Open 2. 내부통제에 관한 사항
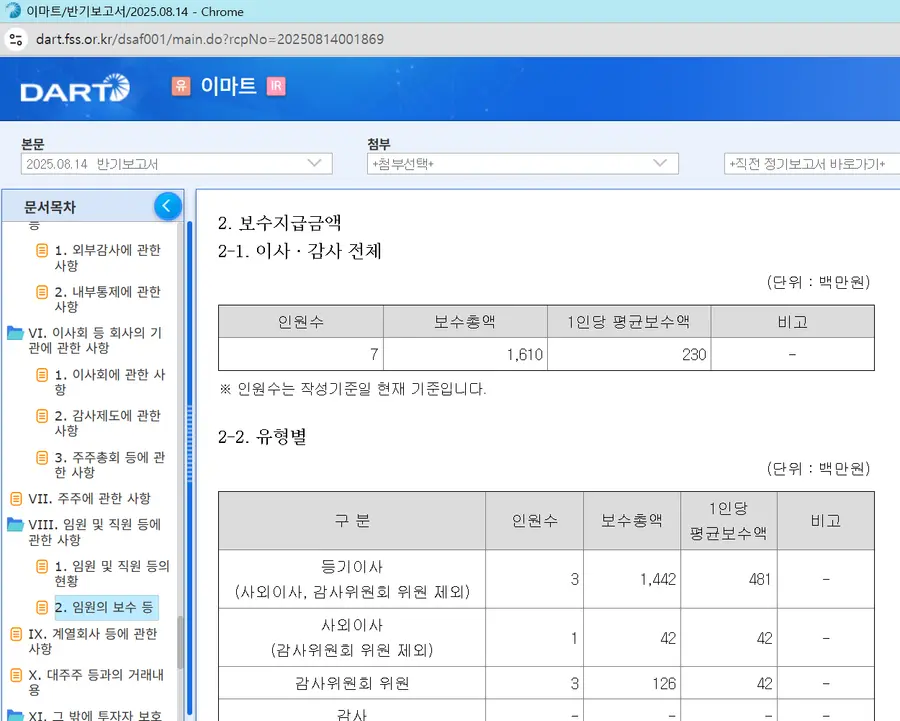 pos(107,300)
